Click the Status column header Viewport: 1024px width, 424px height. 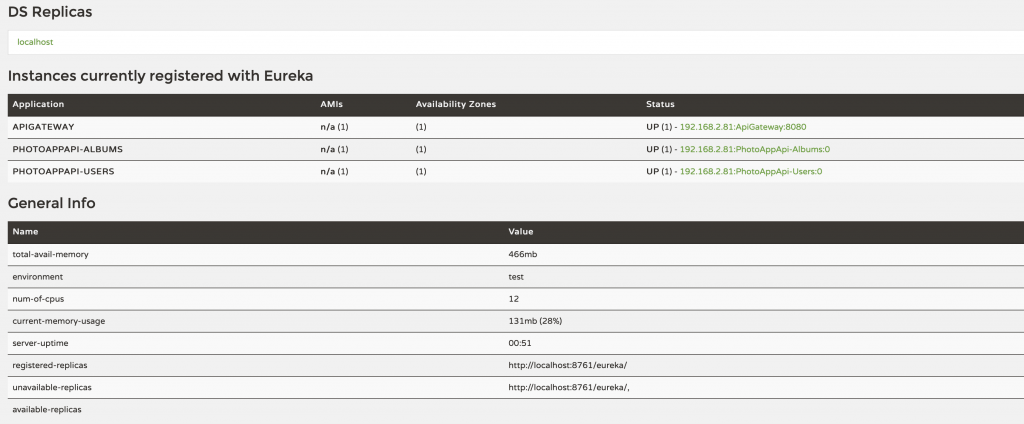(660, 105)
